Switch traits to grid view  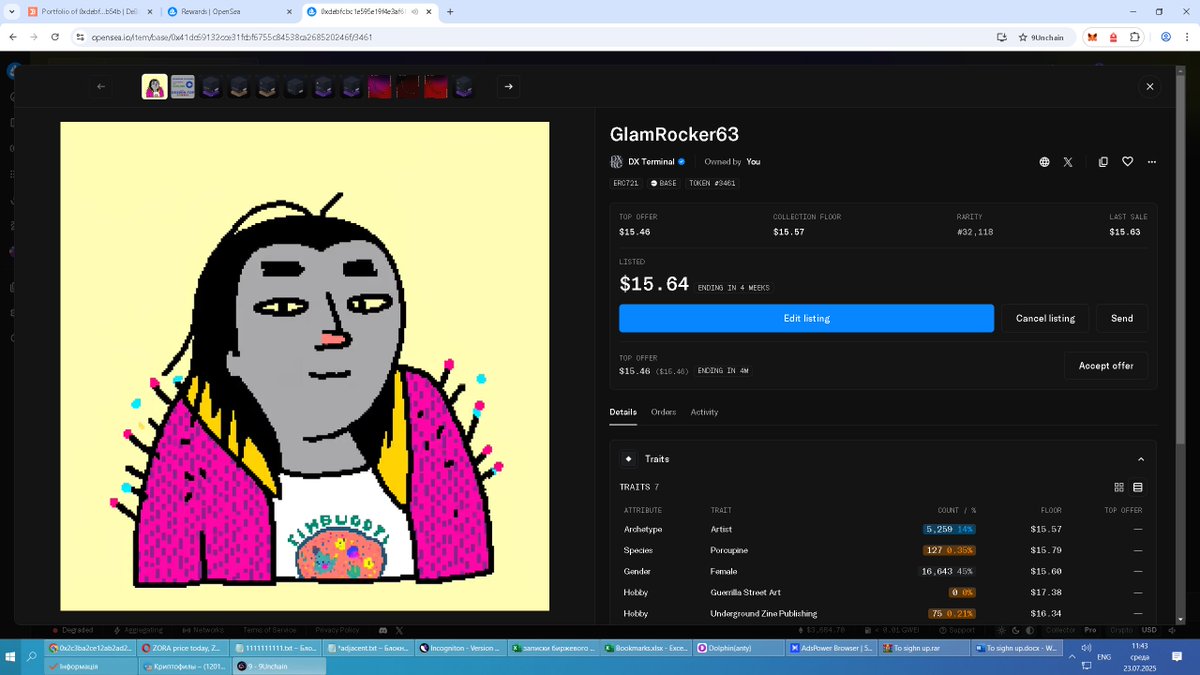click(1119, 487)
